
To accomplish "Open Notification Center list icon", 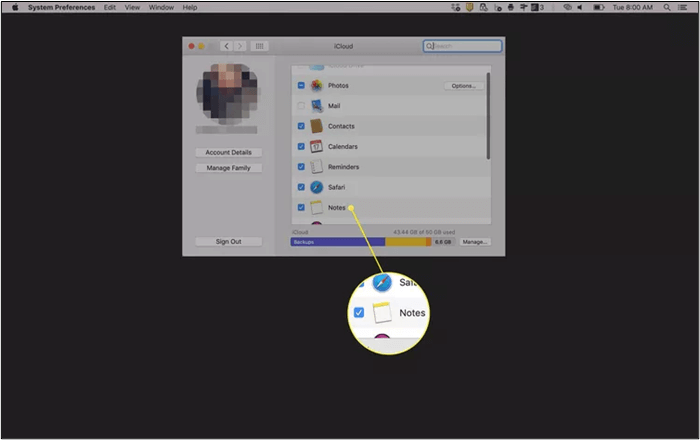I will (682, 7).
